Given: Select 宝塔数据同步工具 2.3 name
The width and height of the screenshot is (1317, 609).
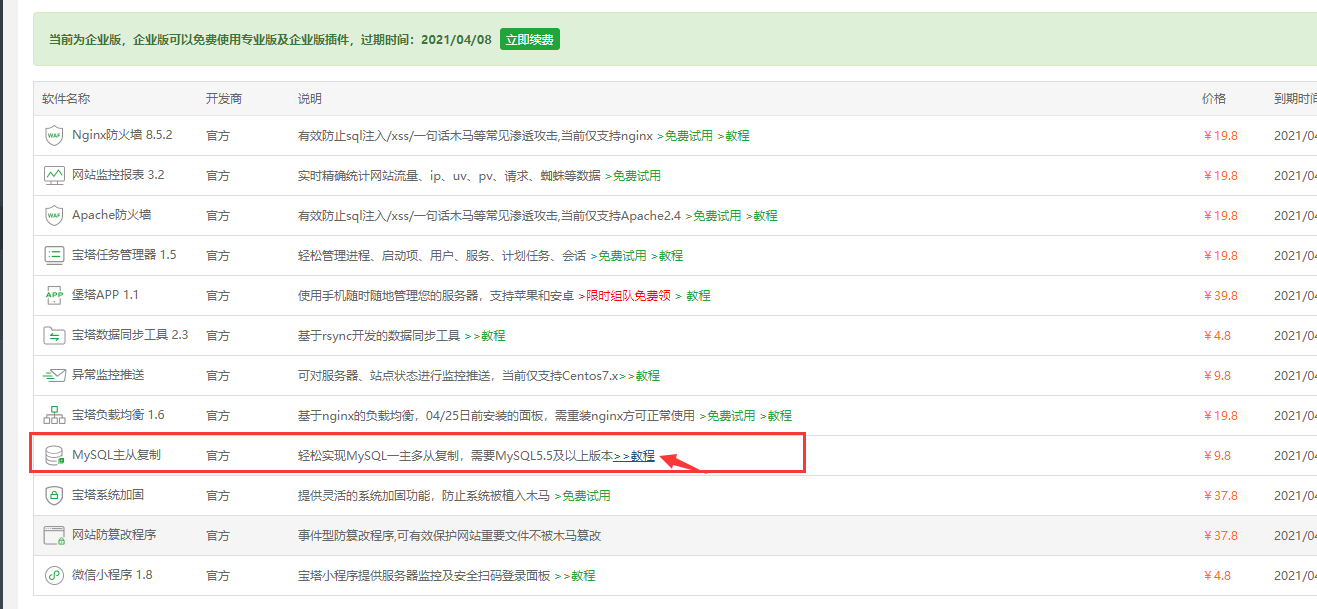Looking at the screenshot, I should (x=130, y=335).
